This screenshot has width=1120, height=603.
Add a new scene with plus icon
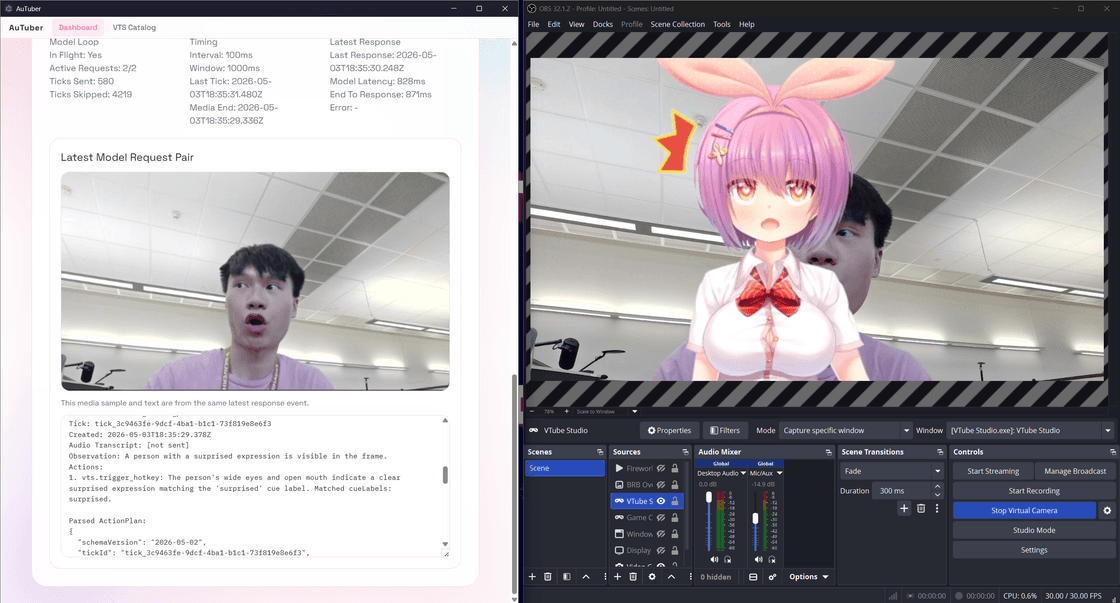(531, 577)
